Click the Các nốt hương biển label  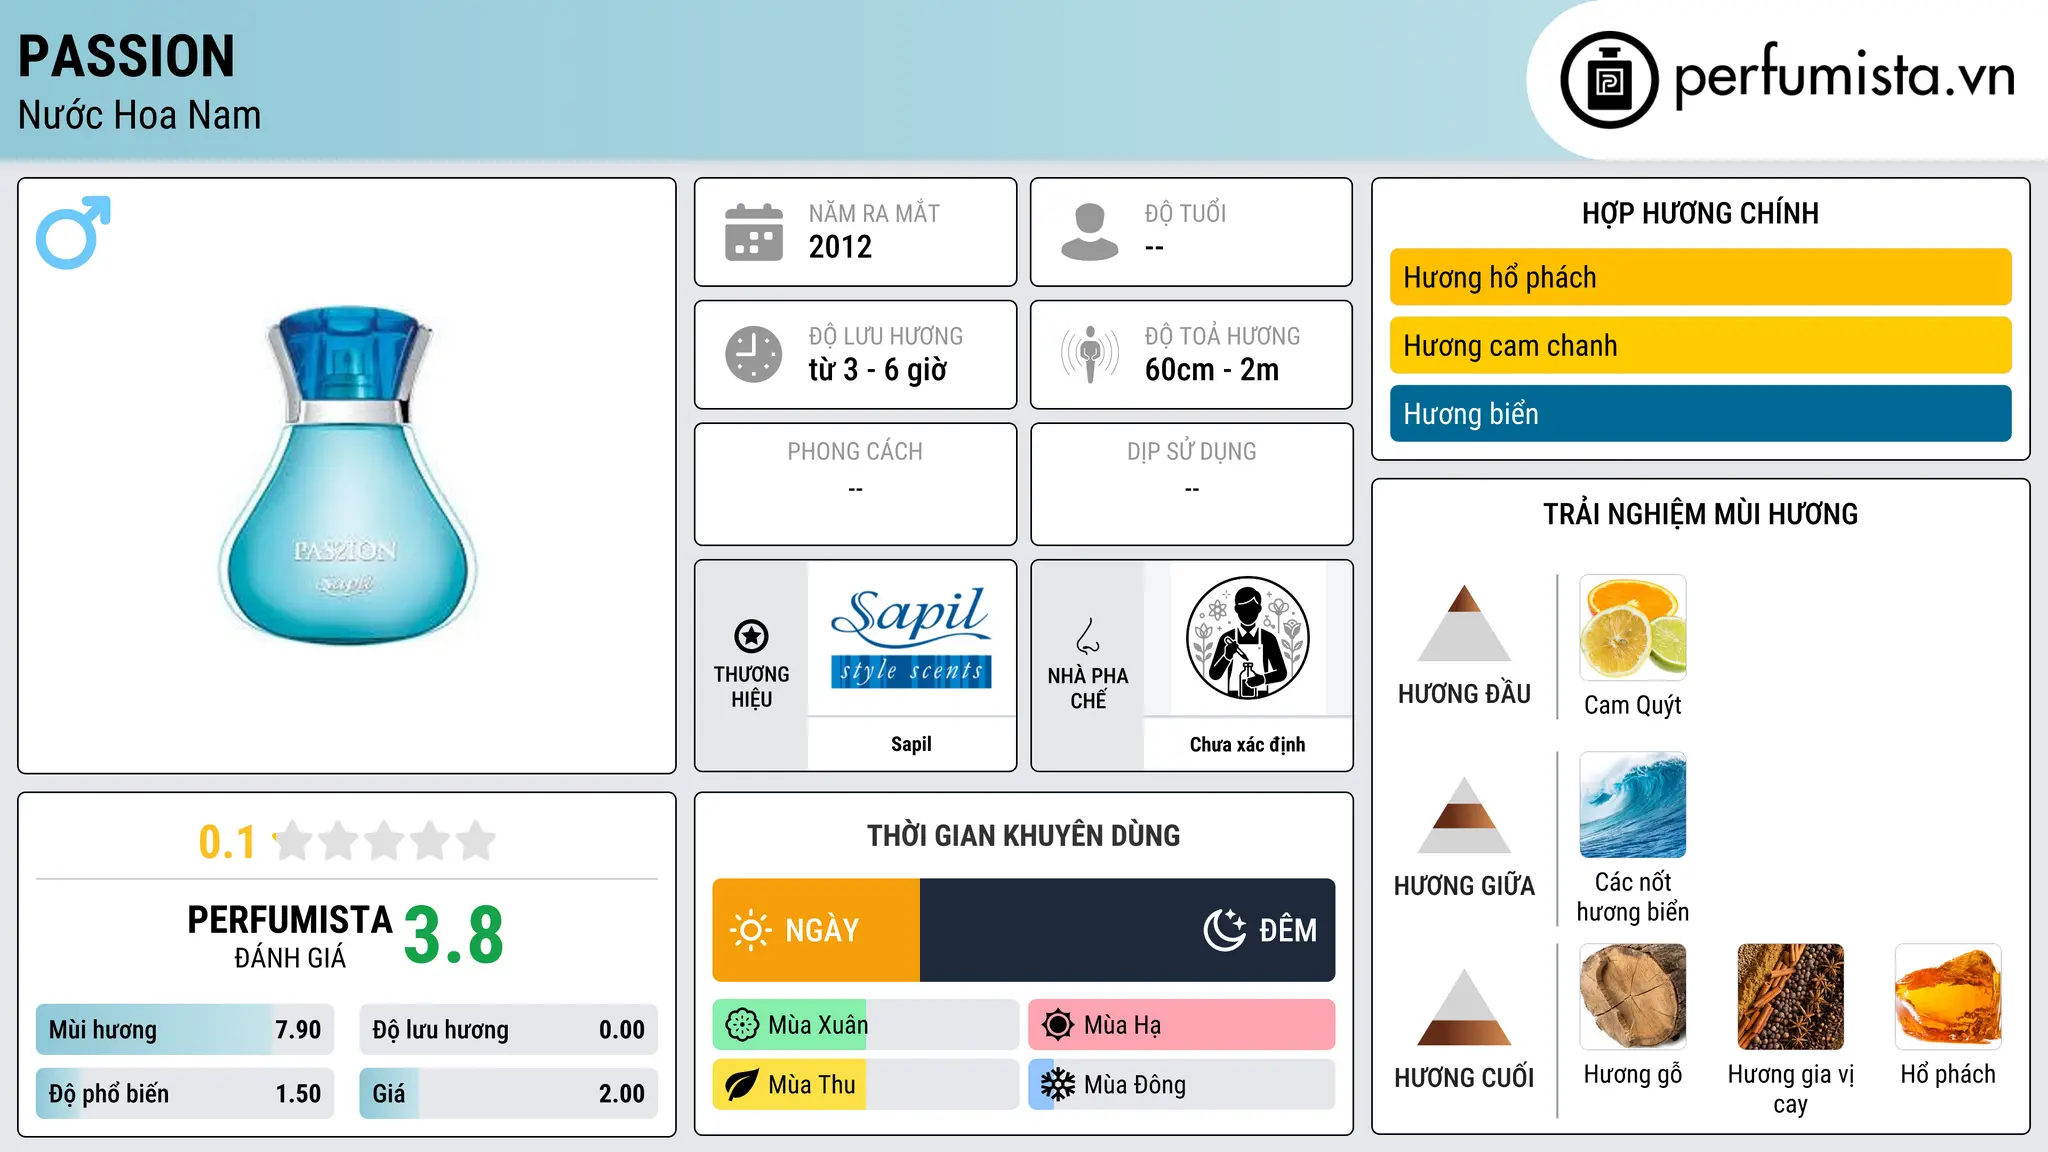click(1633, 897)
